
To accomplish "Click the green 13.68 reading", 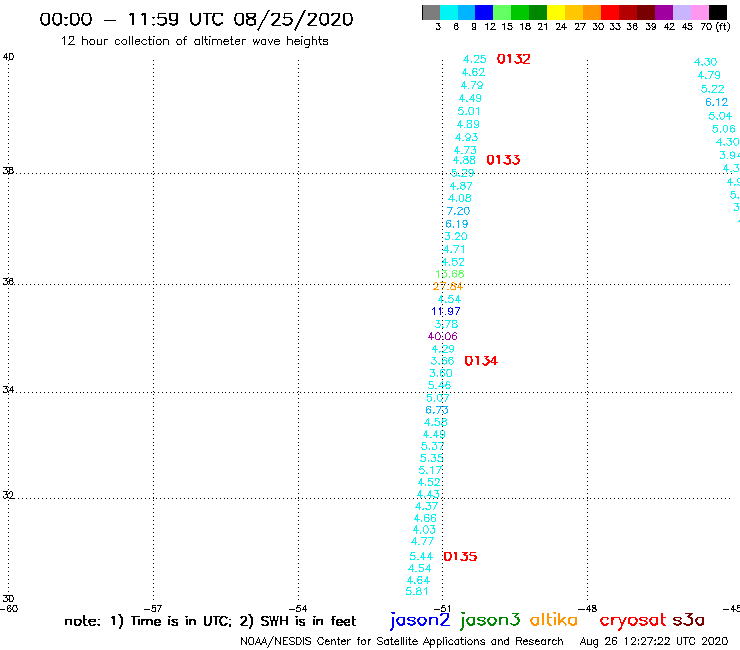I will click(x=450, y=274).
